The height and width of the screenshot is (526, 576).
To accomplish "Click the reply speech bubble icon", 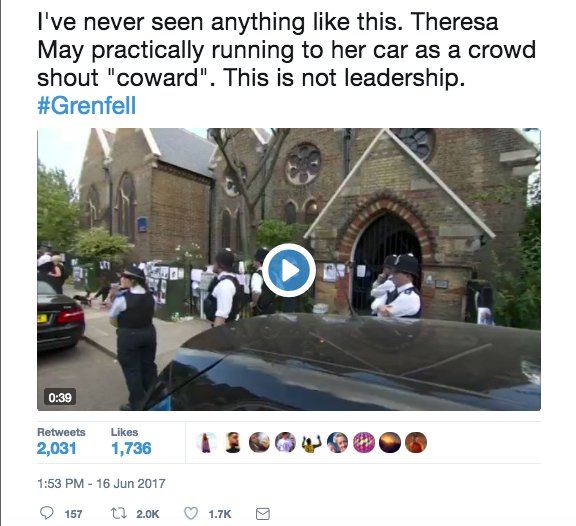I will 47,513.
